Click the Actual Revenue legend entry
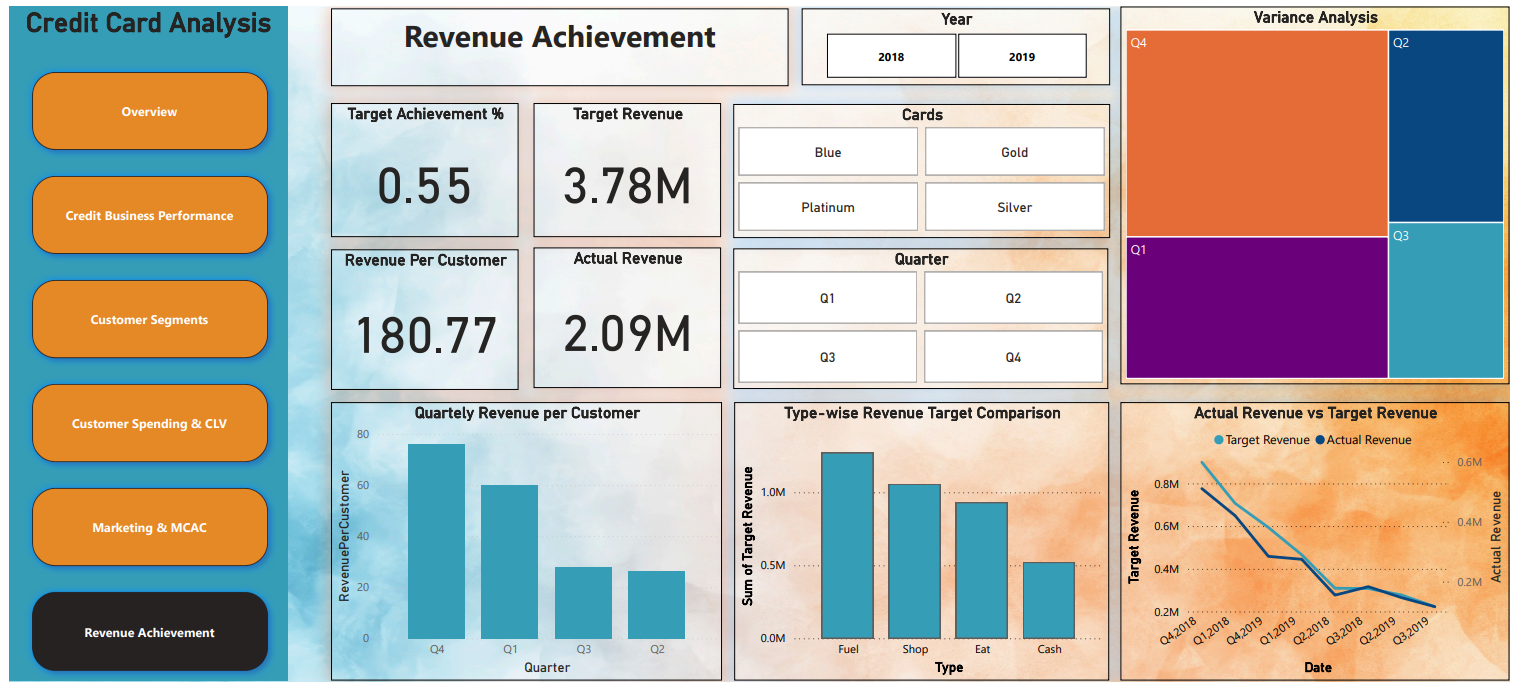This screenshot has width=1519, height=690. click(x=1364, y=440)
